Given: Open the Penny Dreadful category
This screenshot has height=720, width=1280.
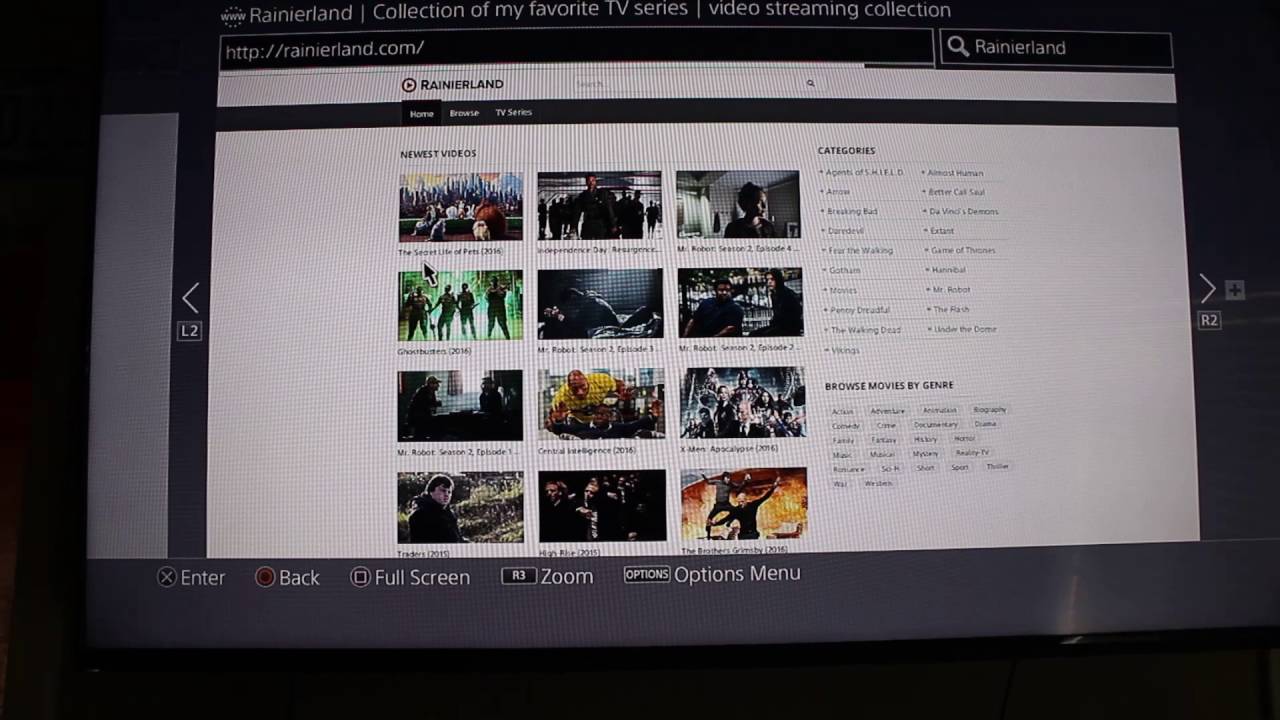Looking at the screenshot, I should [859, 310].
